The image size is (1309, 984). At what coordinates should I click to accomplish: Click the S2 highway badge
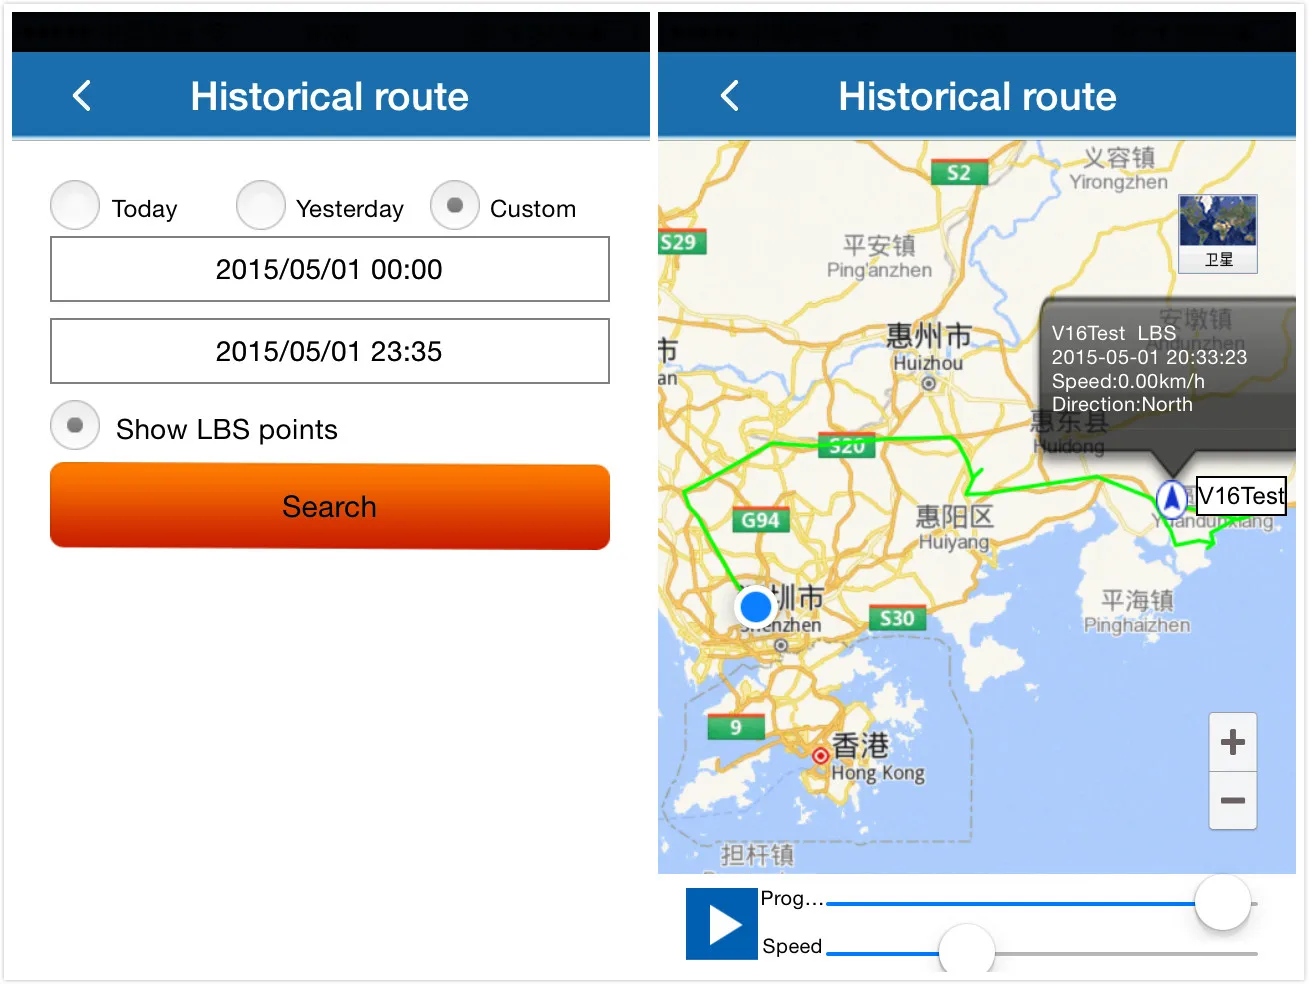(959, 172)
